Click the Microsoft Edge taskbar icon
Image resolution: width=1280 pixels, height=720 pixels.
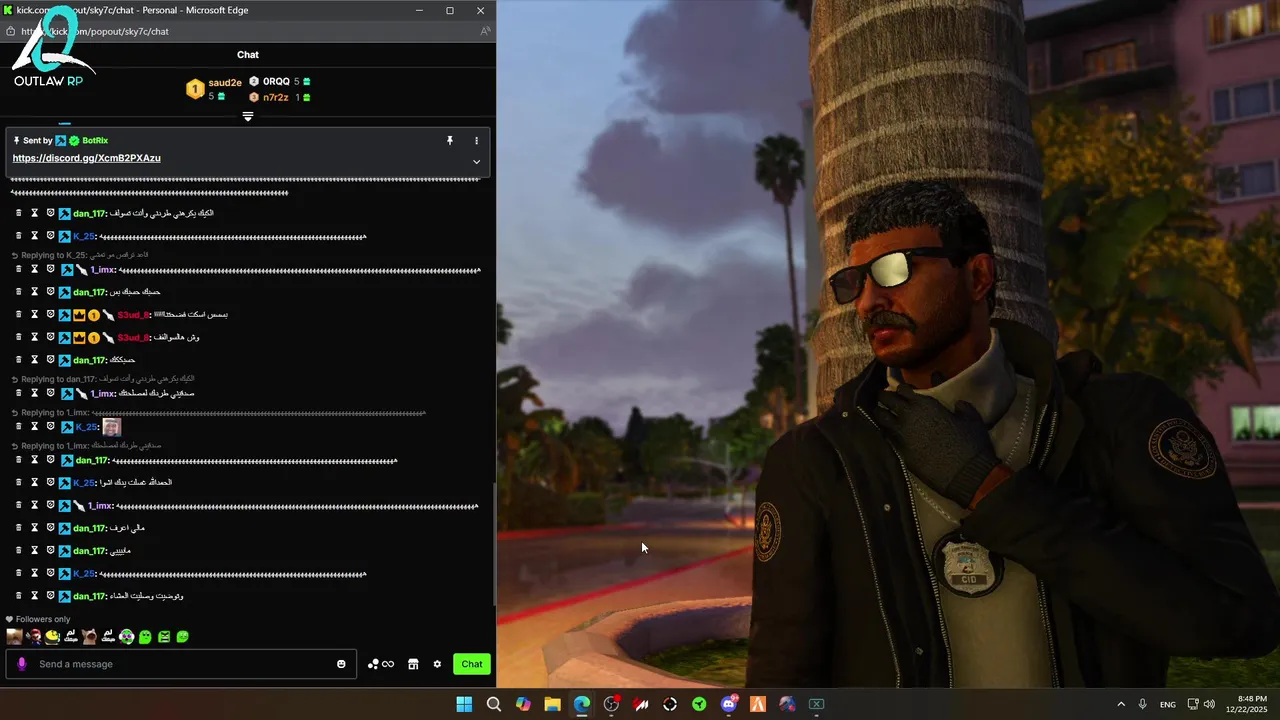click(582, 704)
